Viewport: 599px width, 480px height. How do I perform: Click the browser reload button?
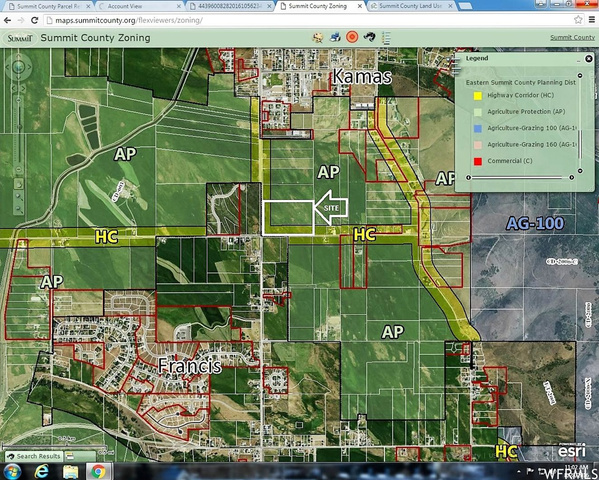[34, 20]
